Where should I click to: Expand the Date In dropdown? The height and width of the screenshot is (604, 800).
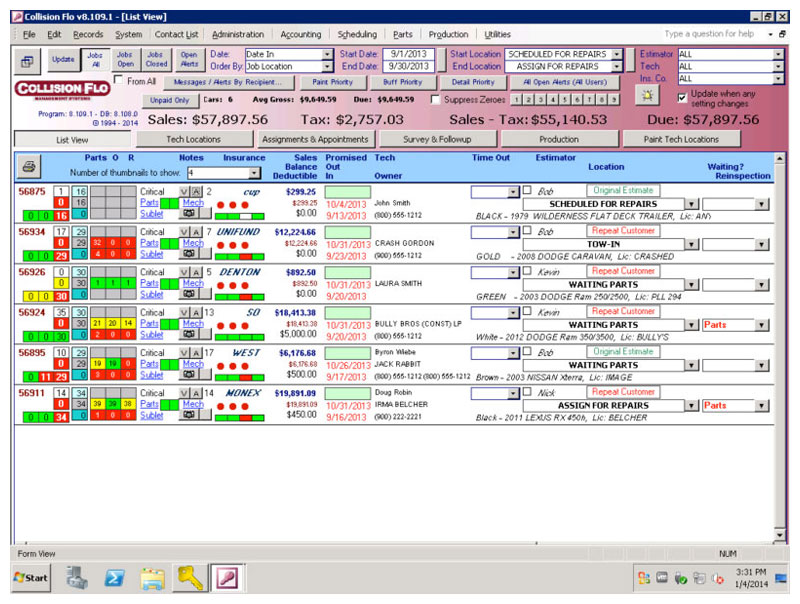coord(328,54)
